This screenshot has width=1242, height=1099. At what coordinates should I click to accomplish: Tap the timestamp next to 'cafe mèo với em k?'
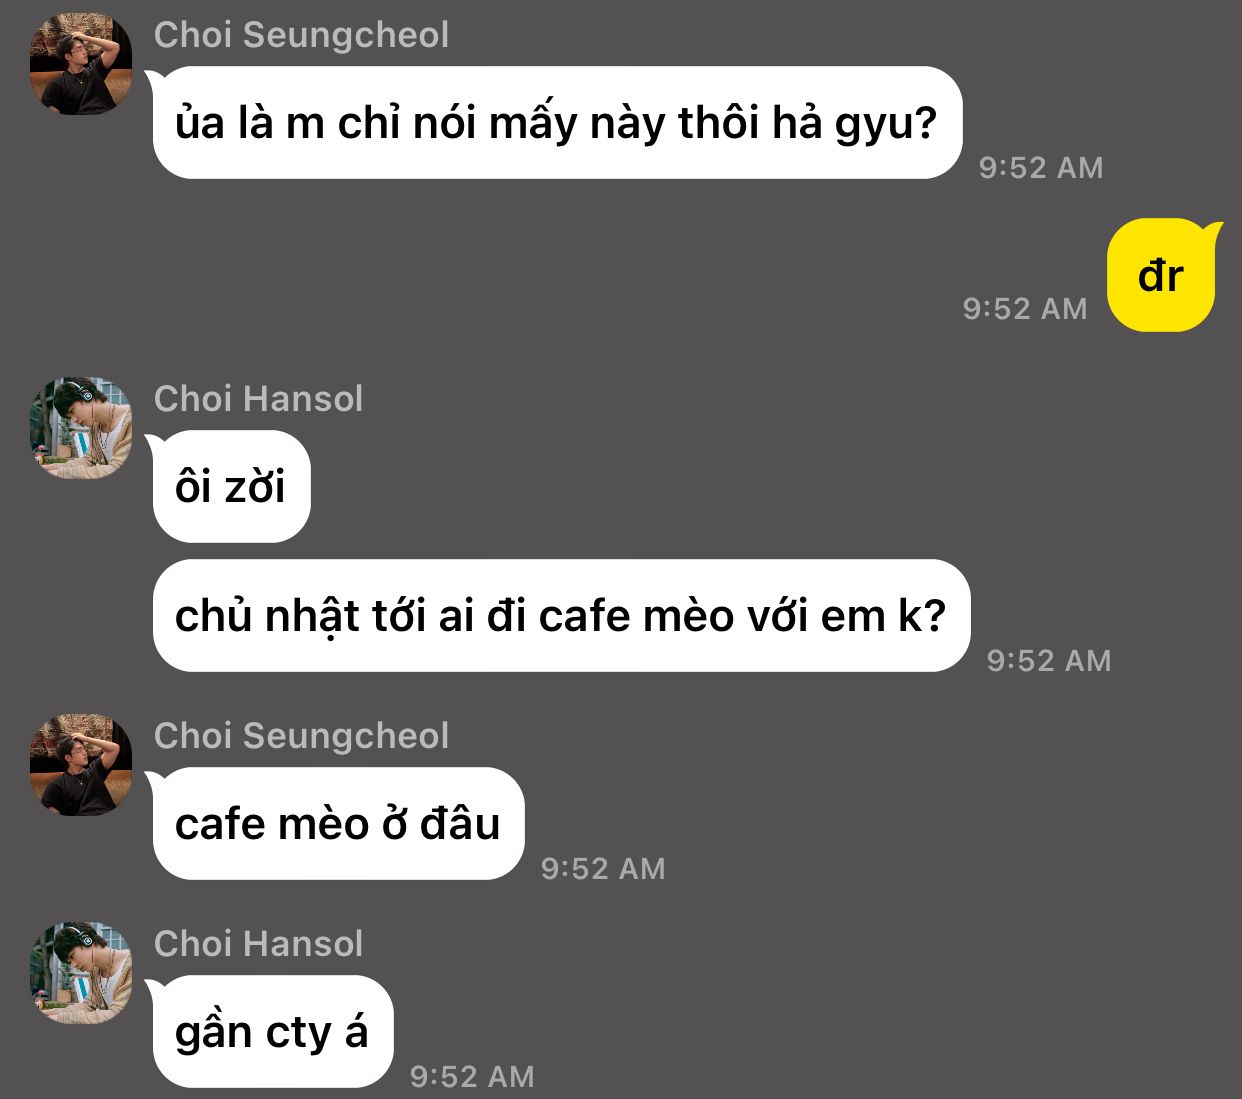(1049, 660)
